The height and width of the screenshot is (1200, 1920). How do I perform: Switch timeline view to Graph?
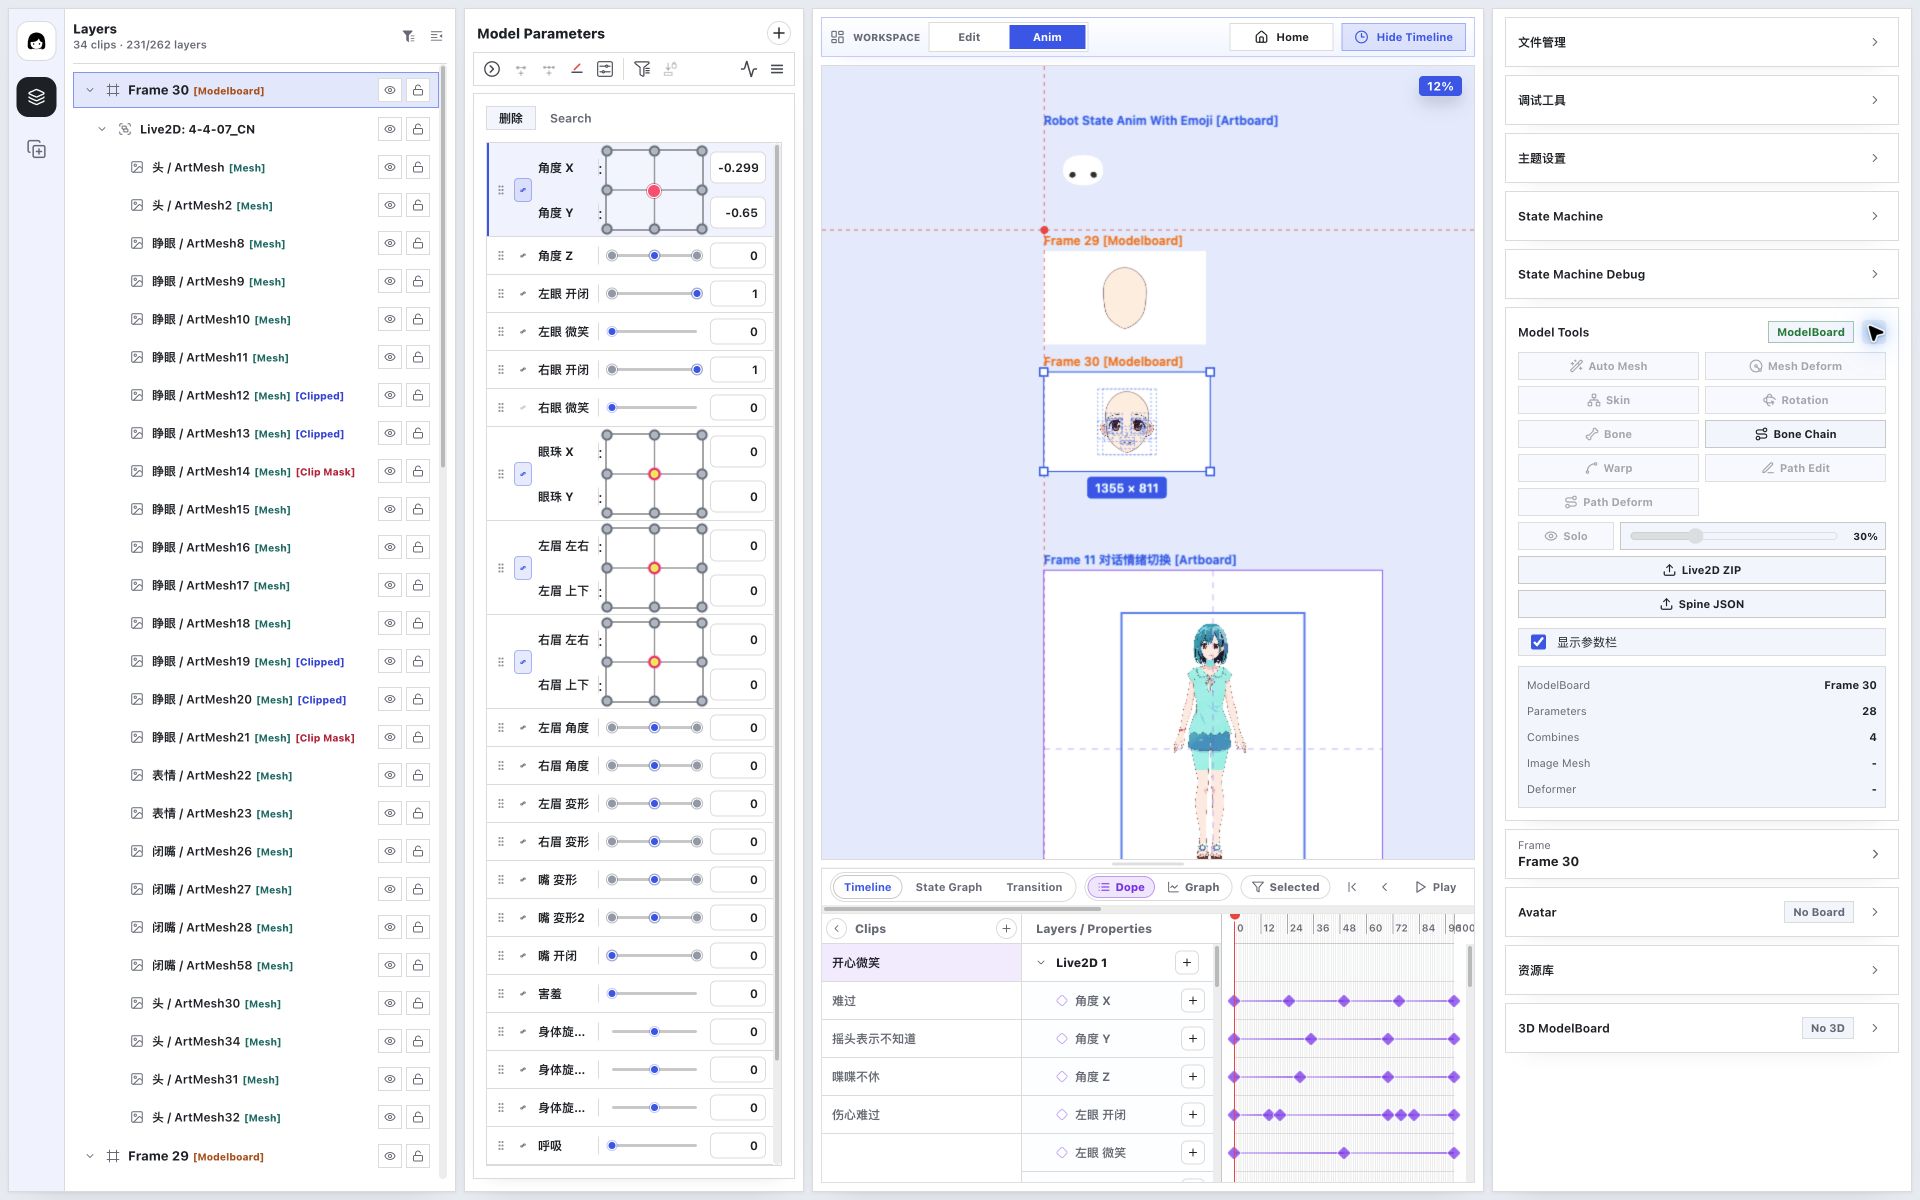[x=1193, y=887]
